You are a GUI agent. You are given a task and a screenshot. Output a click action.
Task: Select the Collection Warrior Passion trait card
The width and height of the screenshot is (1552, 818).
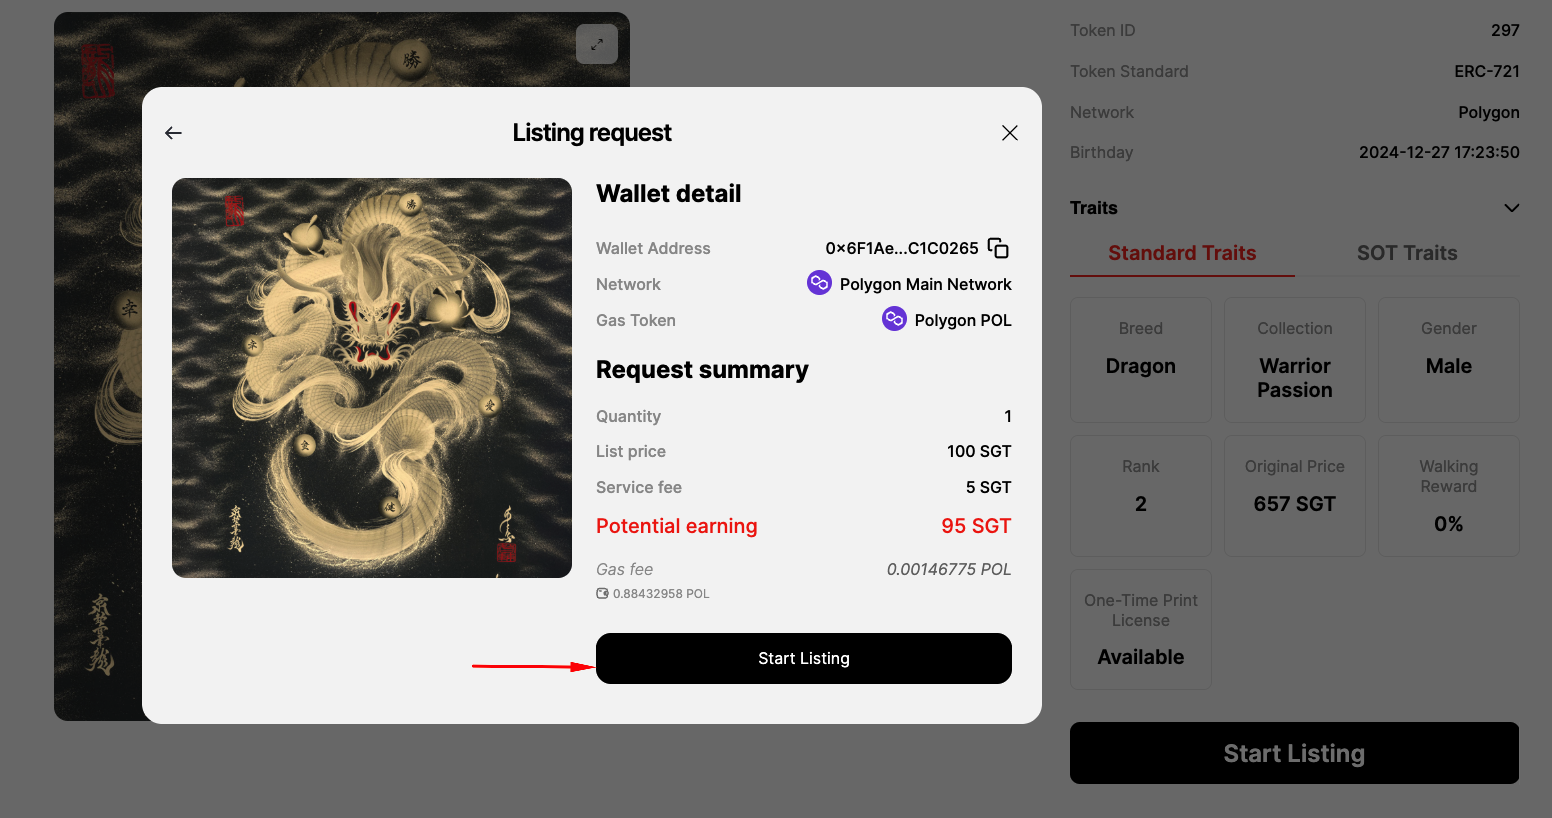1295,360
